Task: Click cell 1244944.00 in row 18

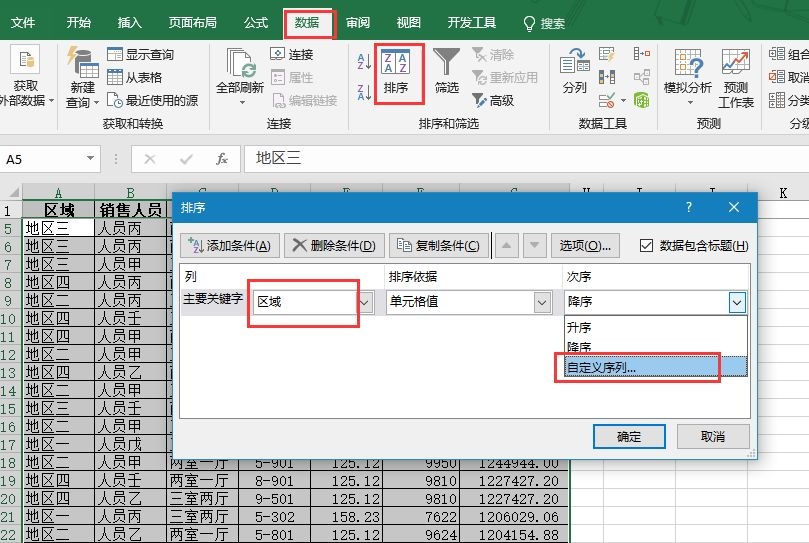Action: [514, 463]
